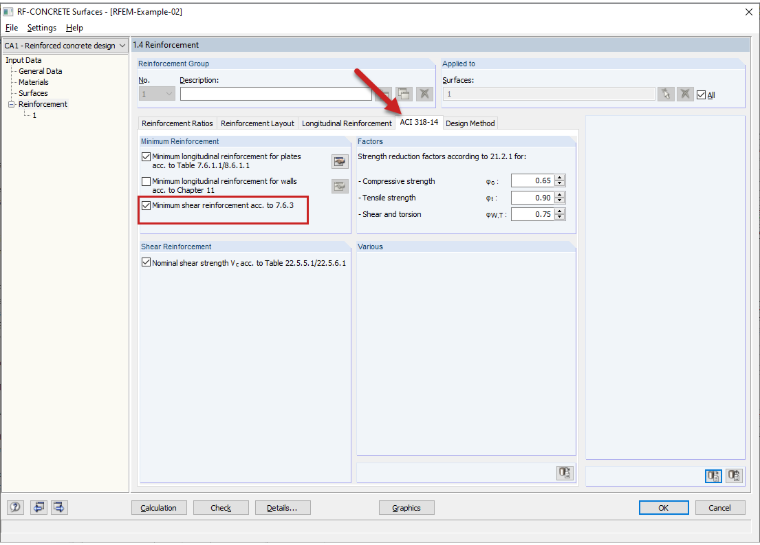Viewport: 760px width, 545px height.
Task: Select the ACI 318-14 tab
Action: (419, 122)
